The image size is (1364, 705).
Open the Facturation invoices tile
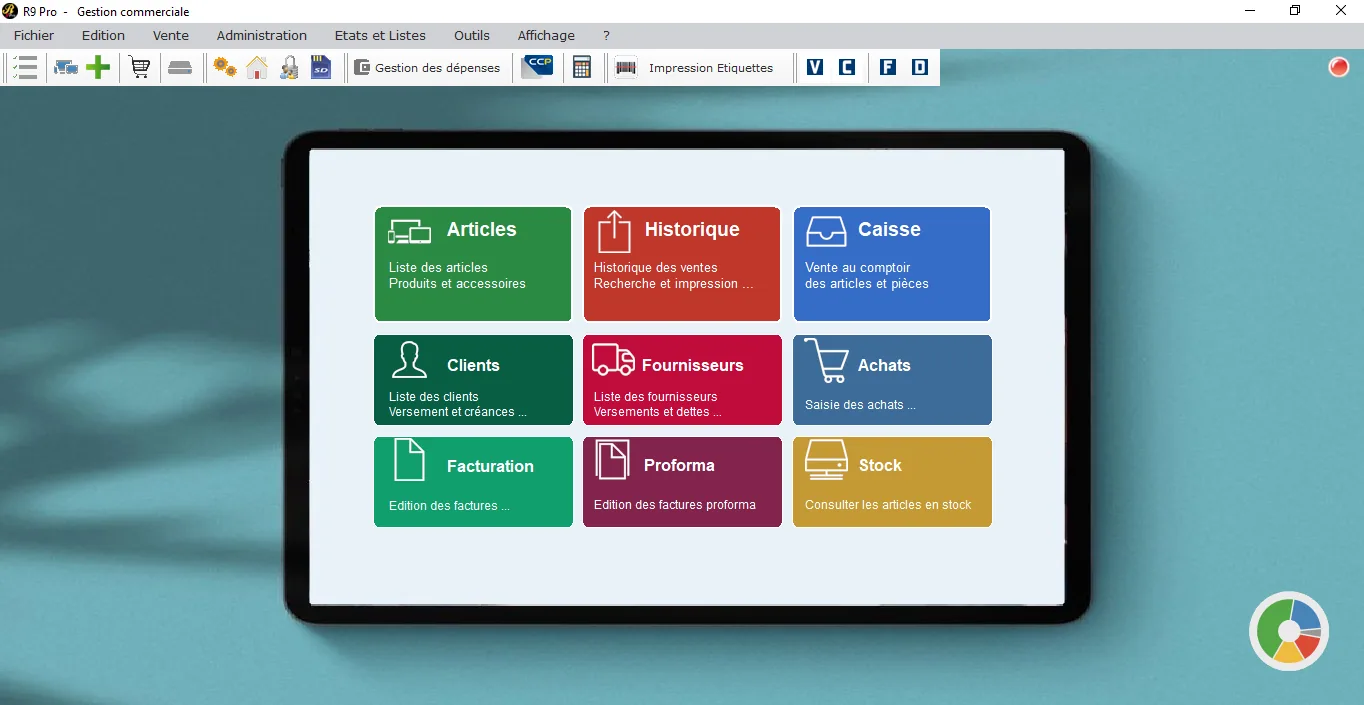(x=473, y=482)
